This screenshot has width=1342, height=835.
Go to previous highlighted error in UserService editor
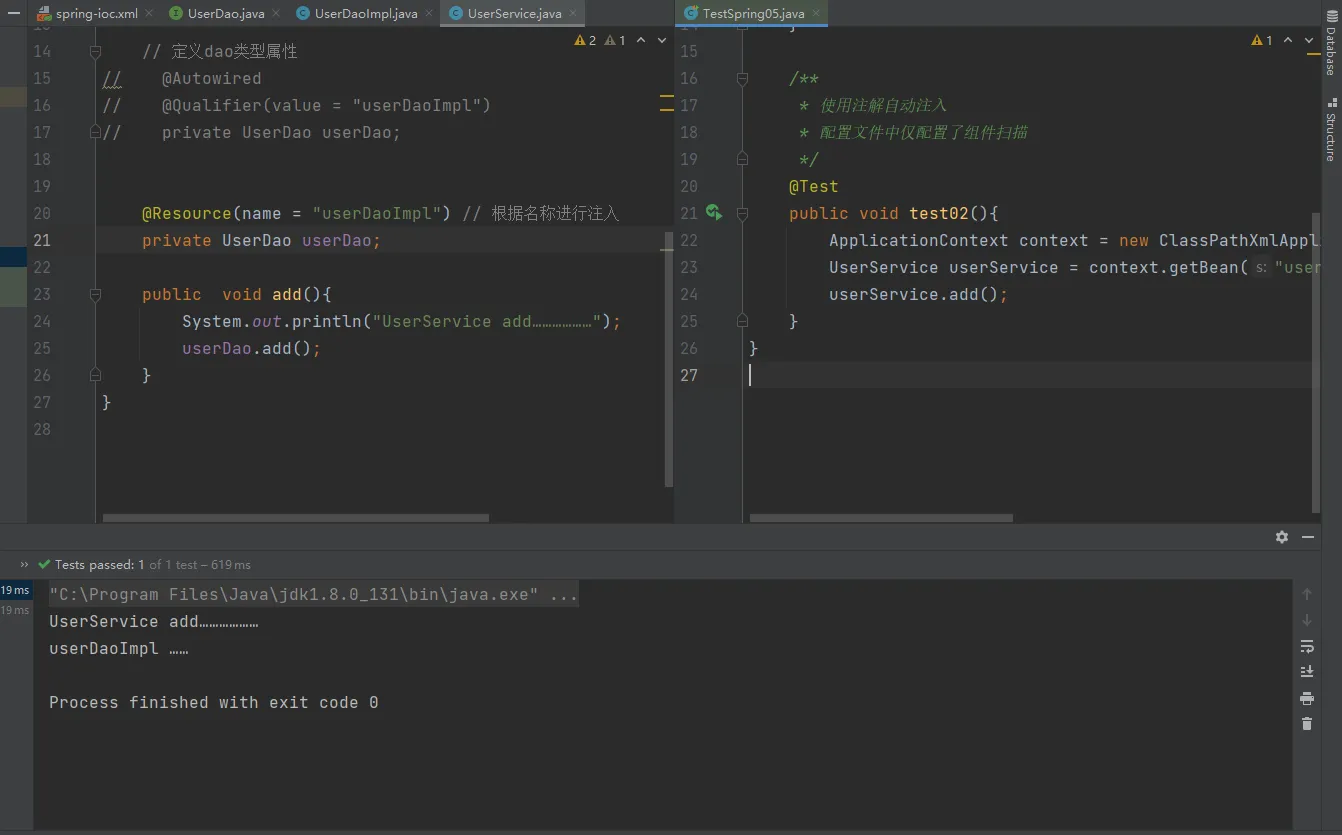tap(641, 41)
